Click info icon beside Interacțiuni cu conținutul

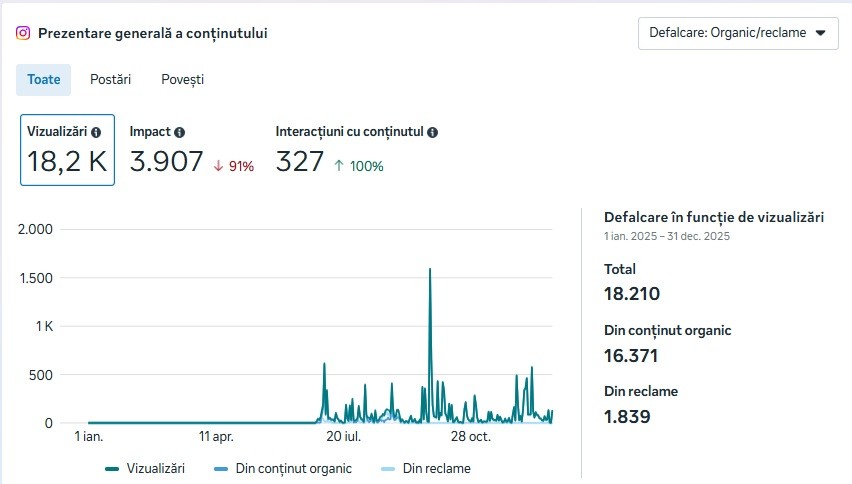pyautogui.click(x=433, y=132)
